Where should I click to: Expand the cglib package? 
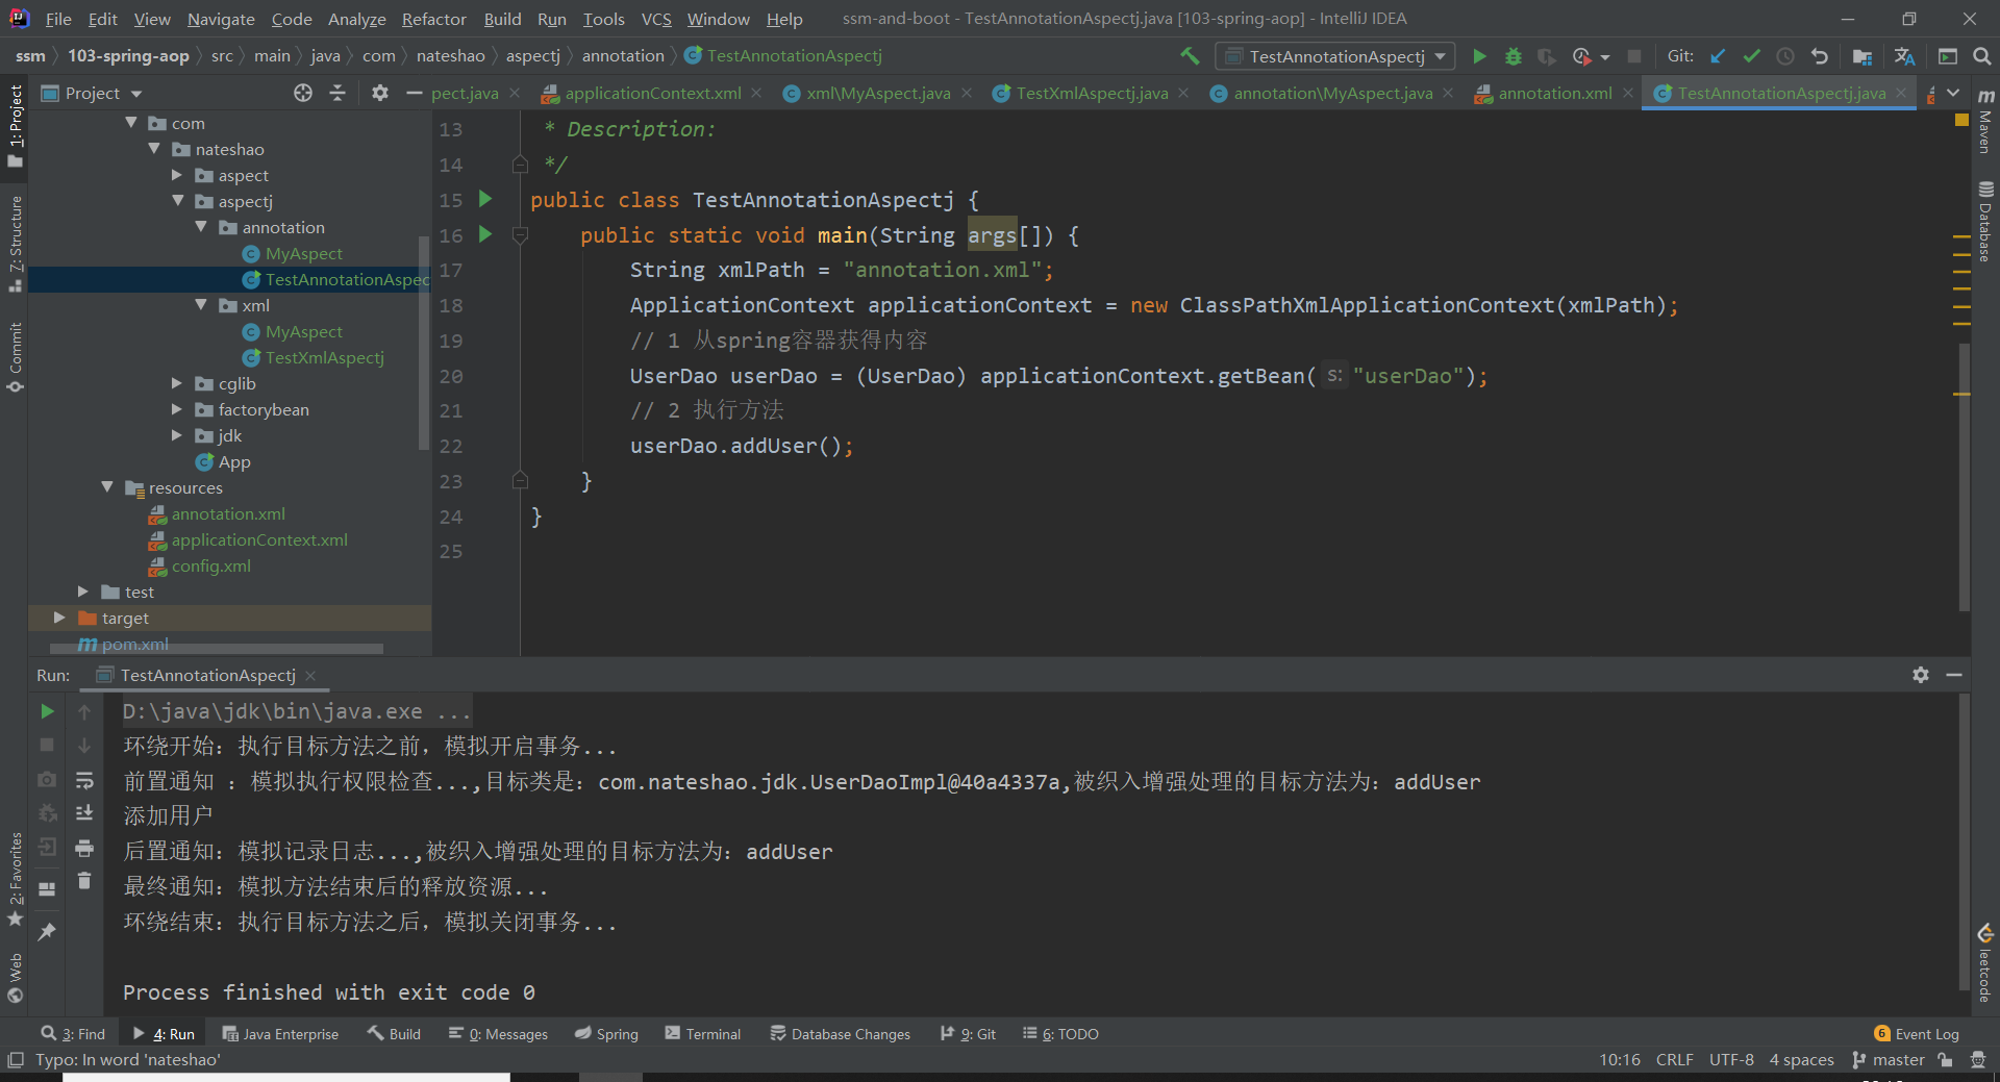(178, 383)
